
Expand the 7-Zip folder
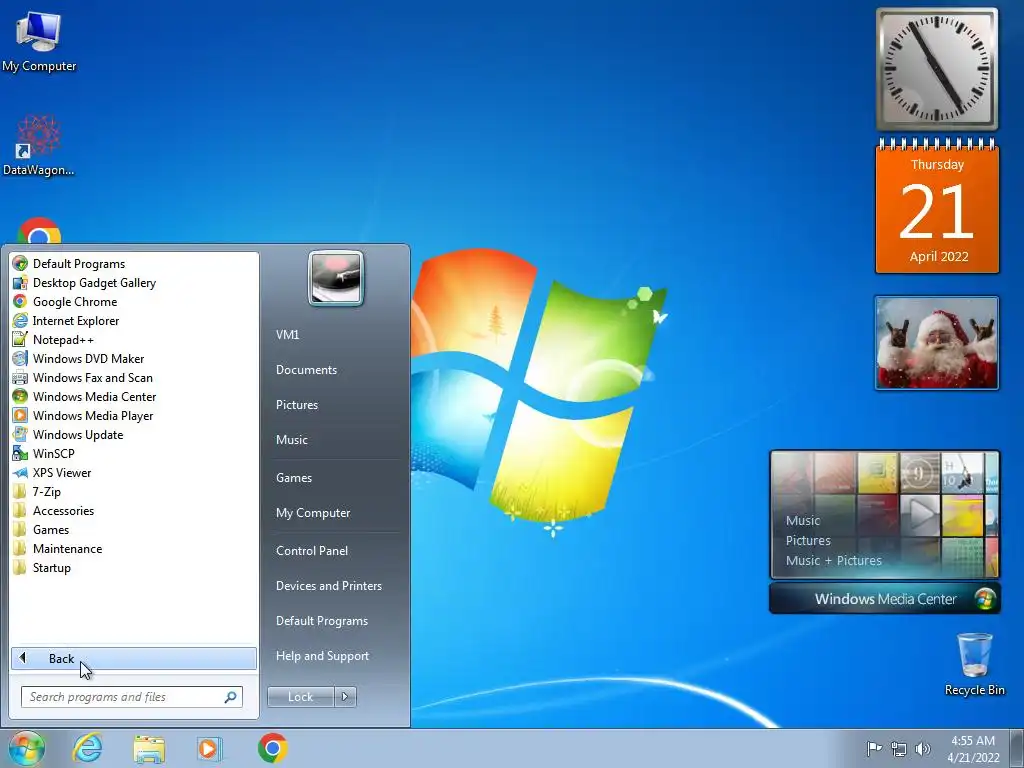pos(46,492)
